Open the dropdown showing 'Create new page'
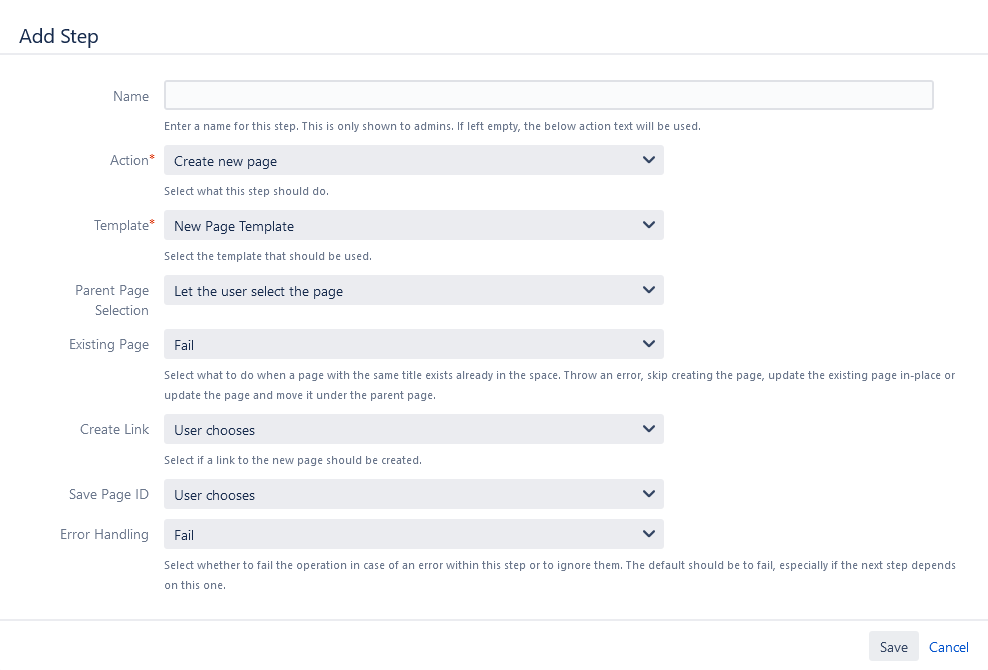This screenshot has height=670, width=988. pyautogui.click(x=400, y=161)
